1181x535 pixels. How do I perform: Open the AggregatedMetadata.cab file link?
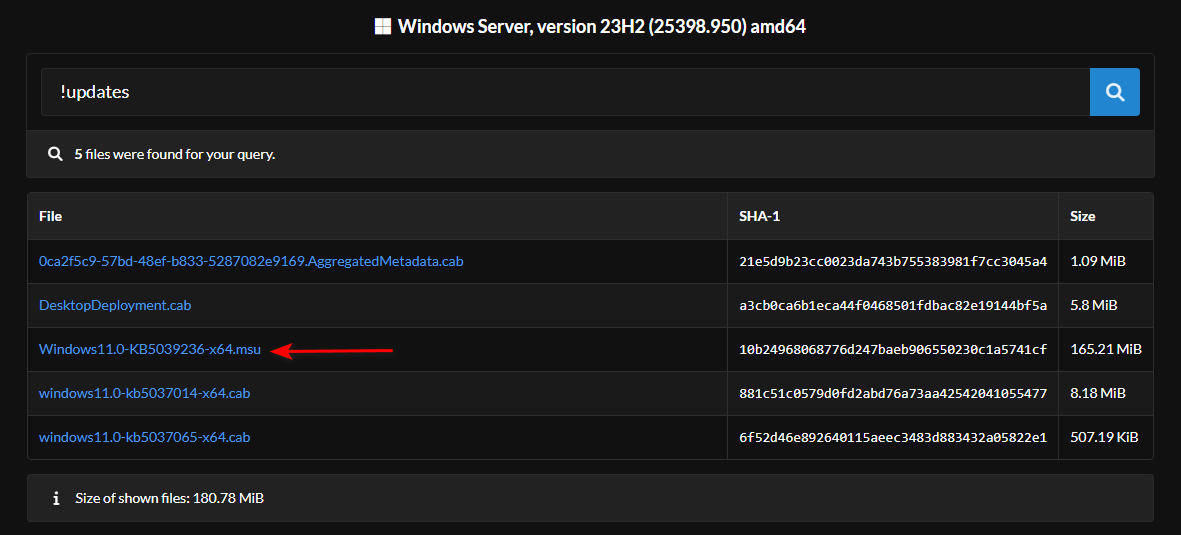pos(251,261)
